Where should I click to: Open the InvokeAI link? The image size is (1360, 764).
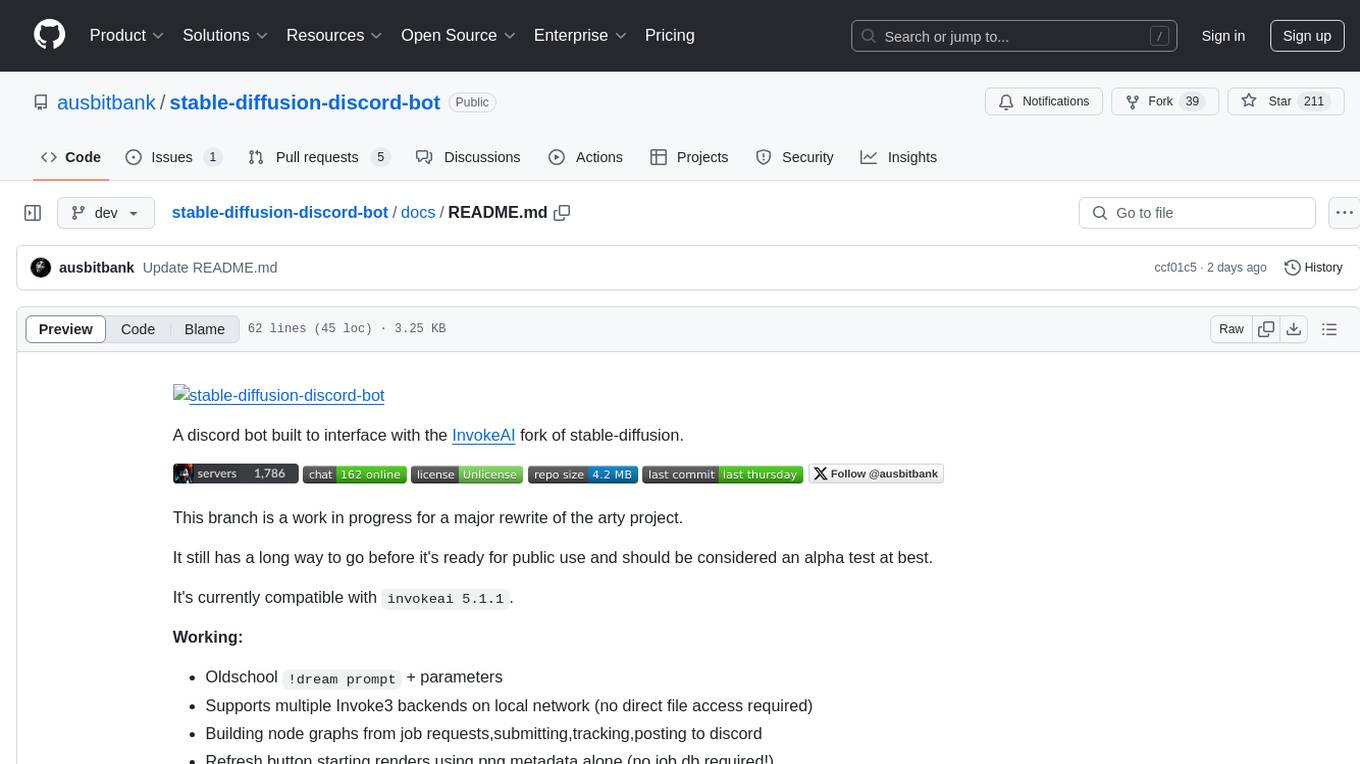484,435
